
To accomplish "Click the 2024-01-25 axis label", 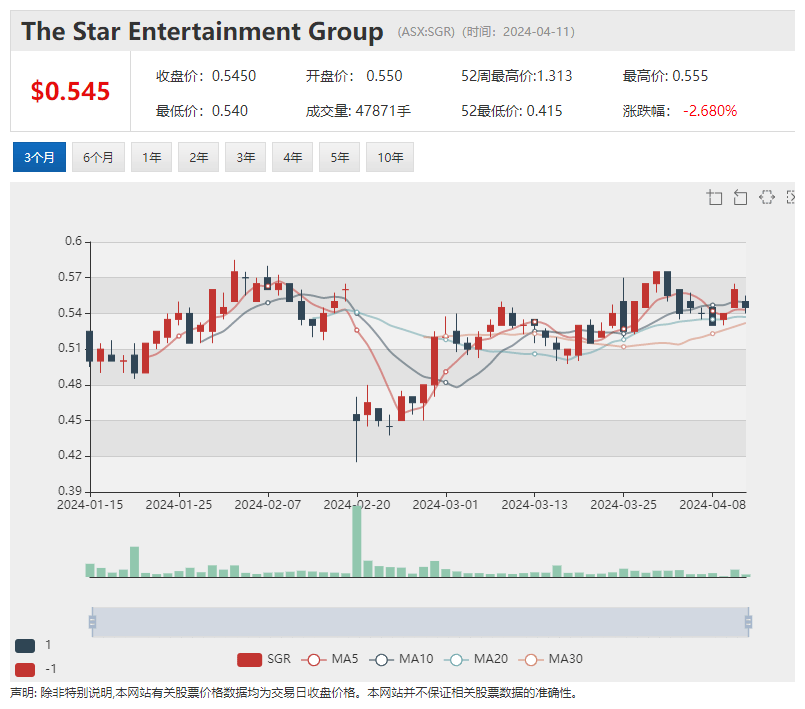I will pos(179,505).
